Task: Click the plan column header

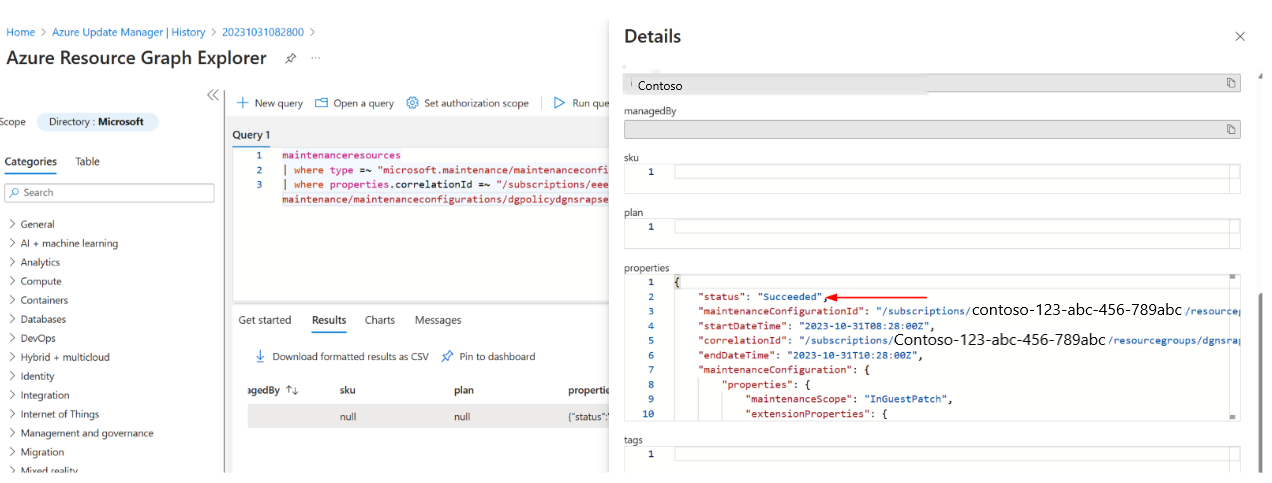Action: pos(464,390)
